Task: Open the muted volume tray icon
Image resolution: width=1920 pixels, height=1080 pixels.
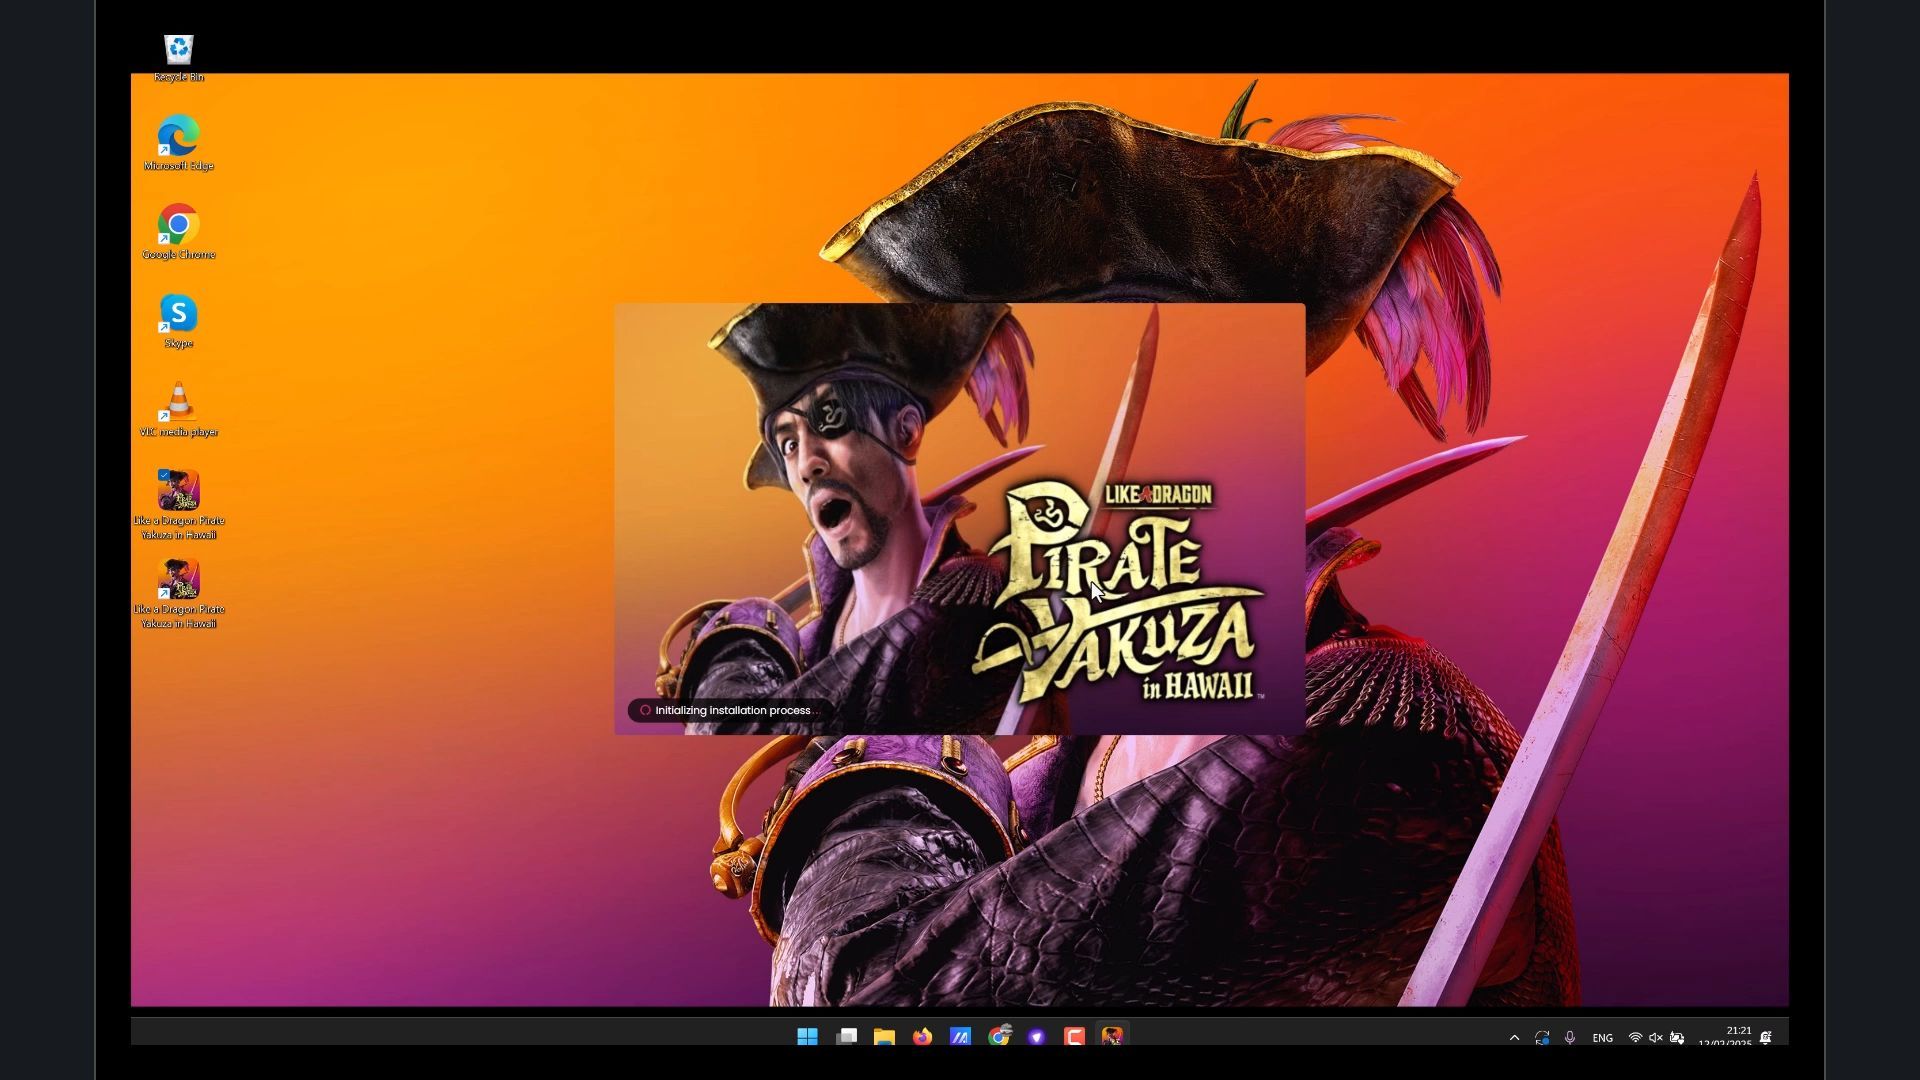Action: 1656,1038
